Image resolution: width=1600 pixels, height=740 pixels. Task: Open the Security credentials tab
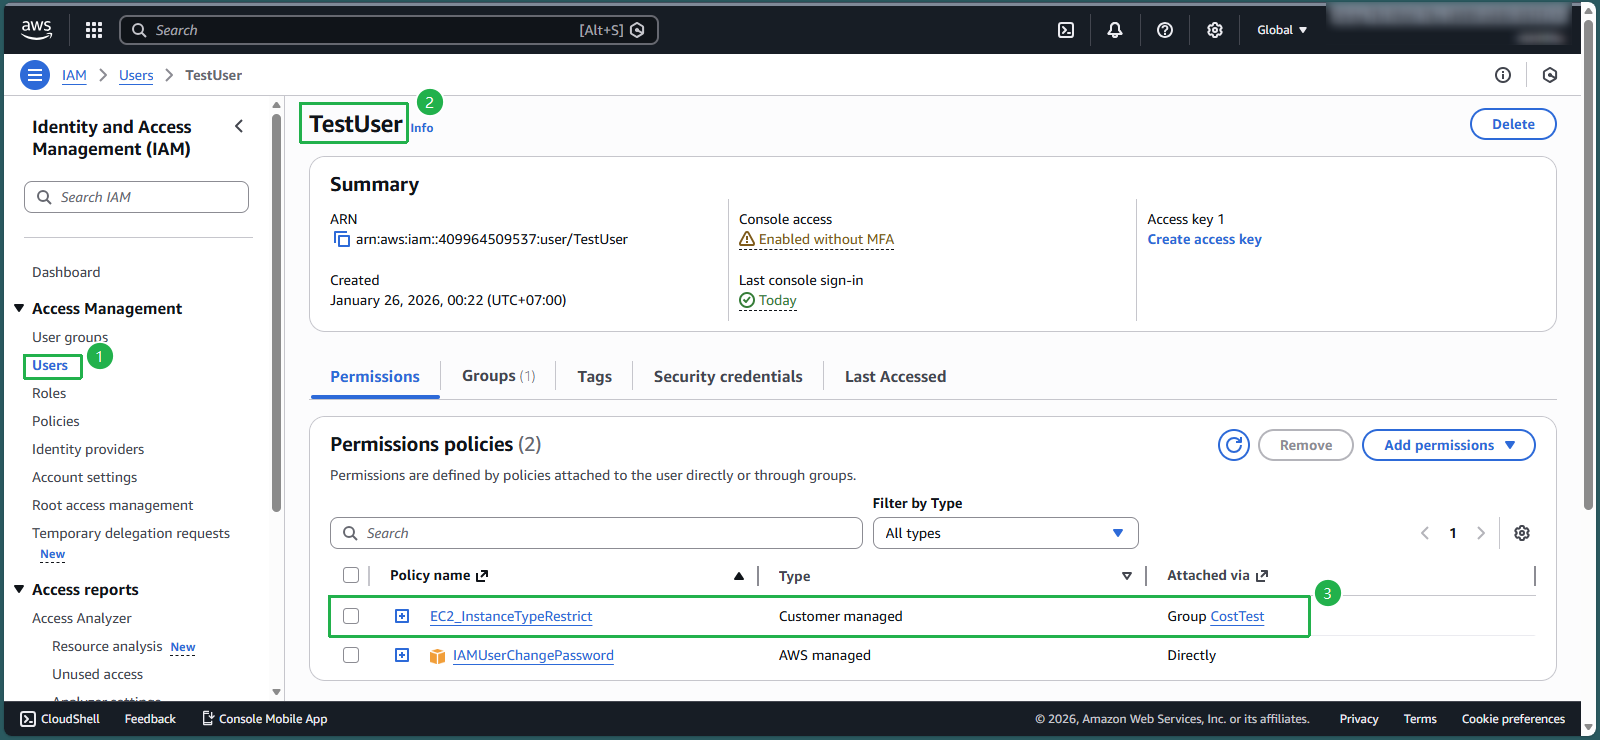[728, 376]
